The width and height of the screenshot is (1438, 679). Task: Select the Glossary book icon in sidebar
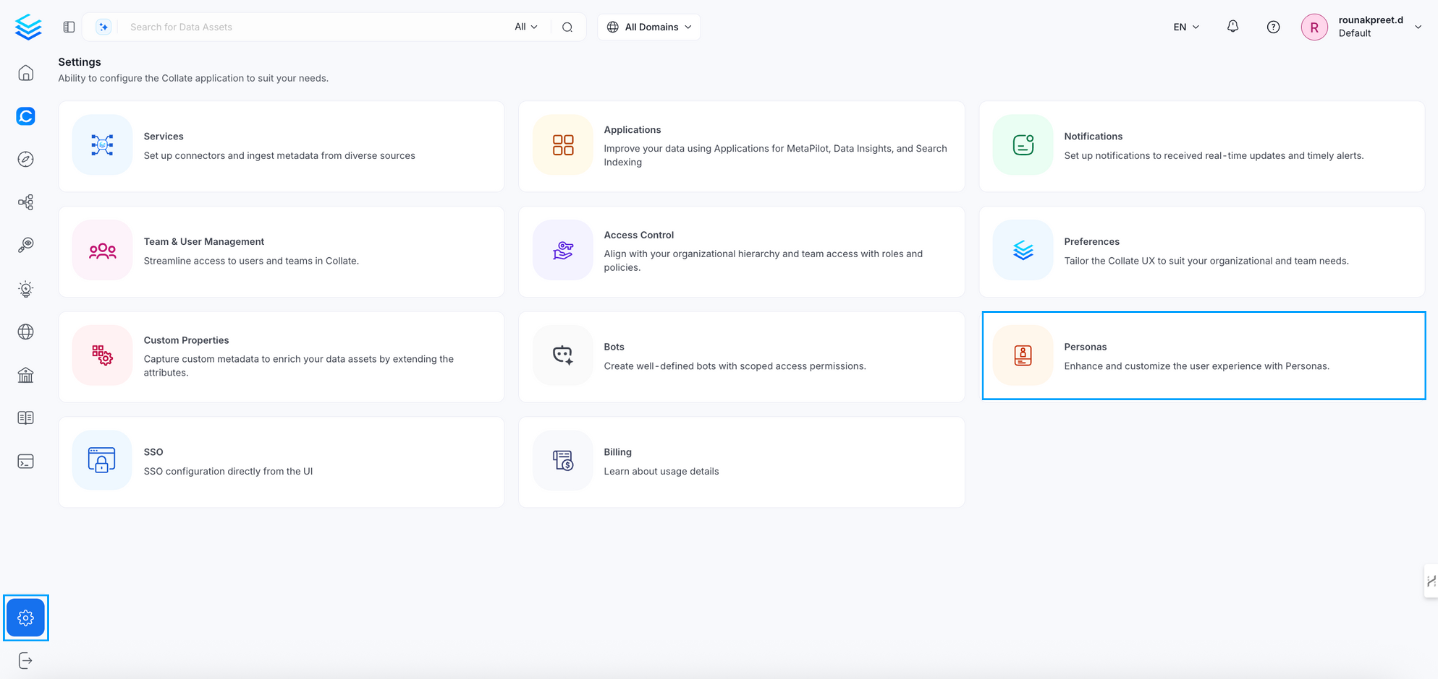(x=25, y=417)
